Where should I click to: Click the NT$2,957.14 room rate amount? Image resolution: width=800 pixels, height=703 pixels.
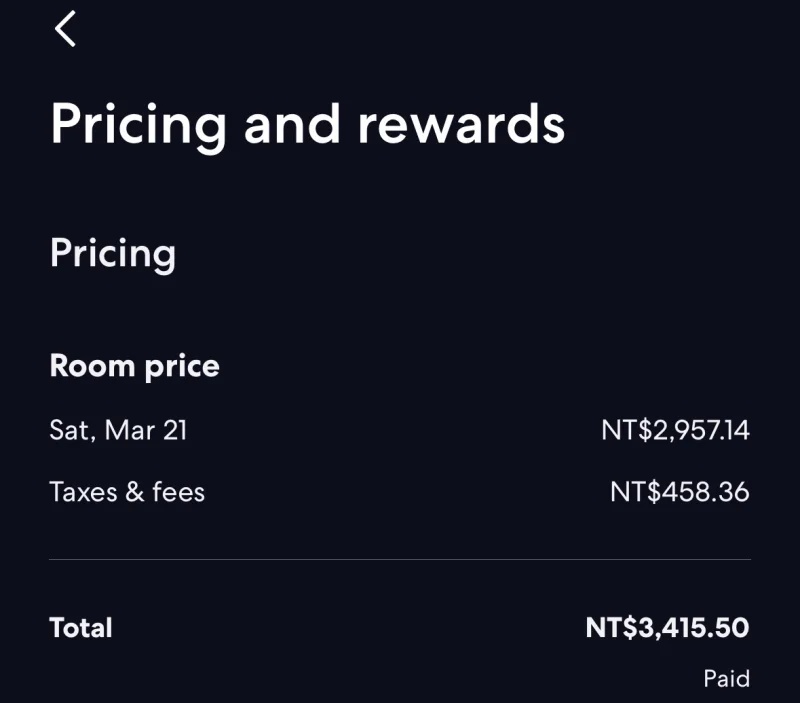(675, 431)
